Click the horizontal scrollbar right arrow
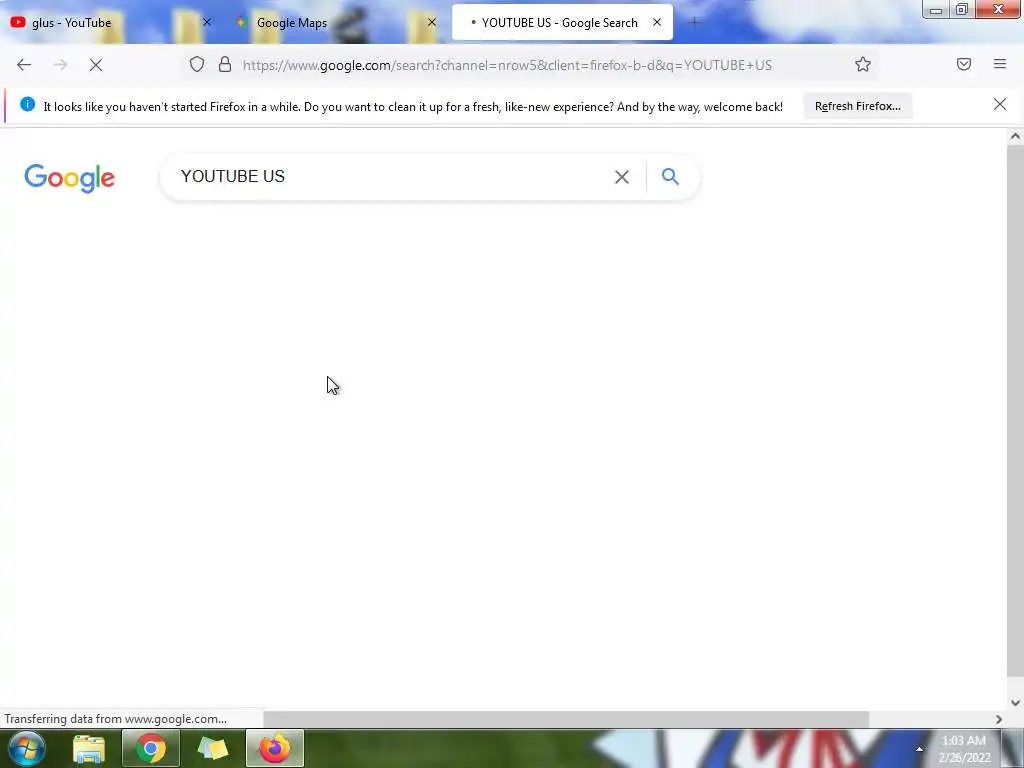The image size is (1024, 768). 999,719
